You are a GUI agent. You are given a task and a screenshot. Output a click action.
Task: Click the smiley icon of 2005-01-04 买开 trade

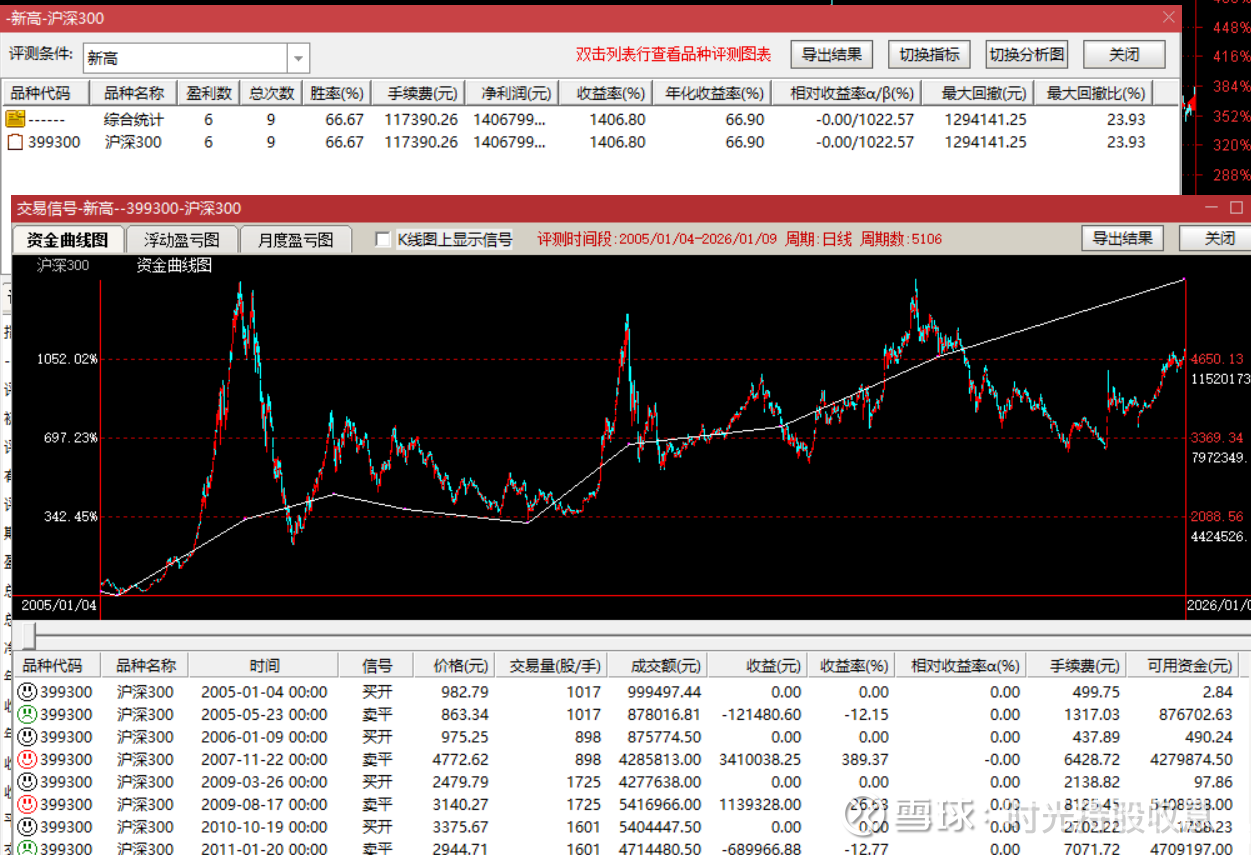click(x=27, y=692)
